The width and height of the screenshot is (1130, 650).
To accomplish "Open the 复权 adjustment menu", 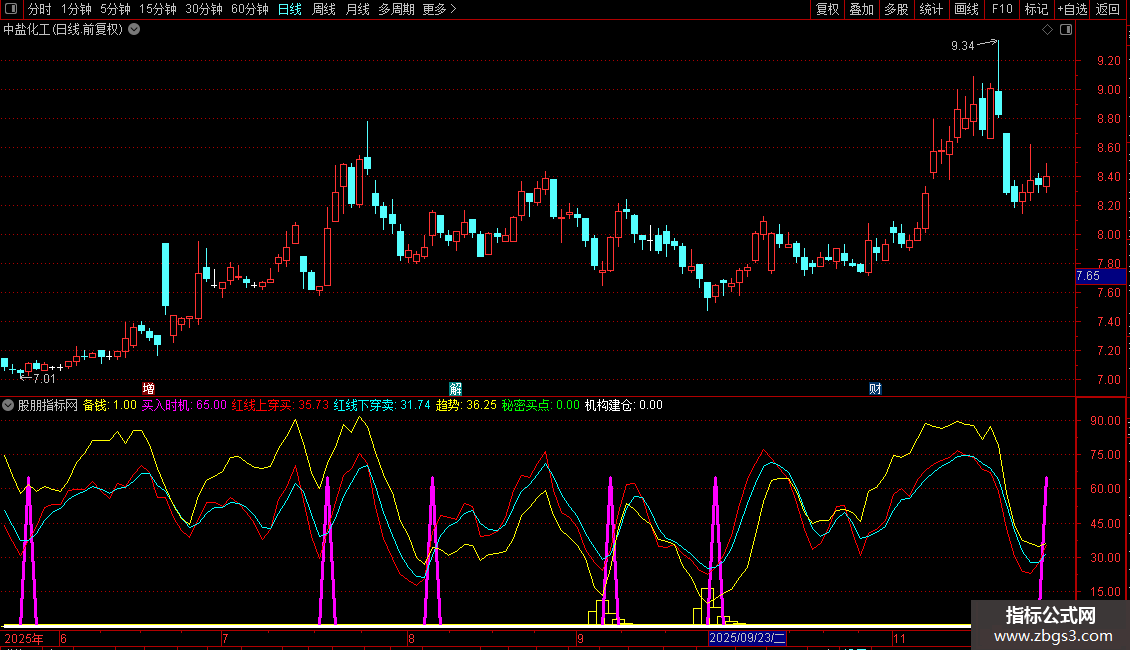I will pyautogui.click(x=827, y=9).
